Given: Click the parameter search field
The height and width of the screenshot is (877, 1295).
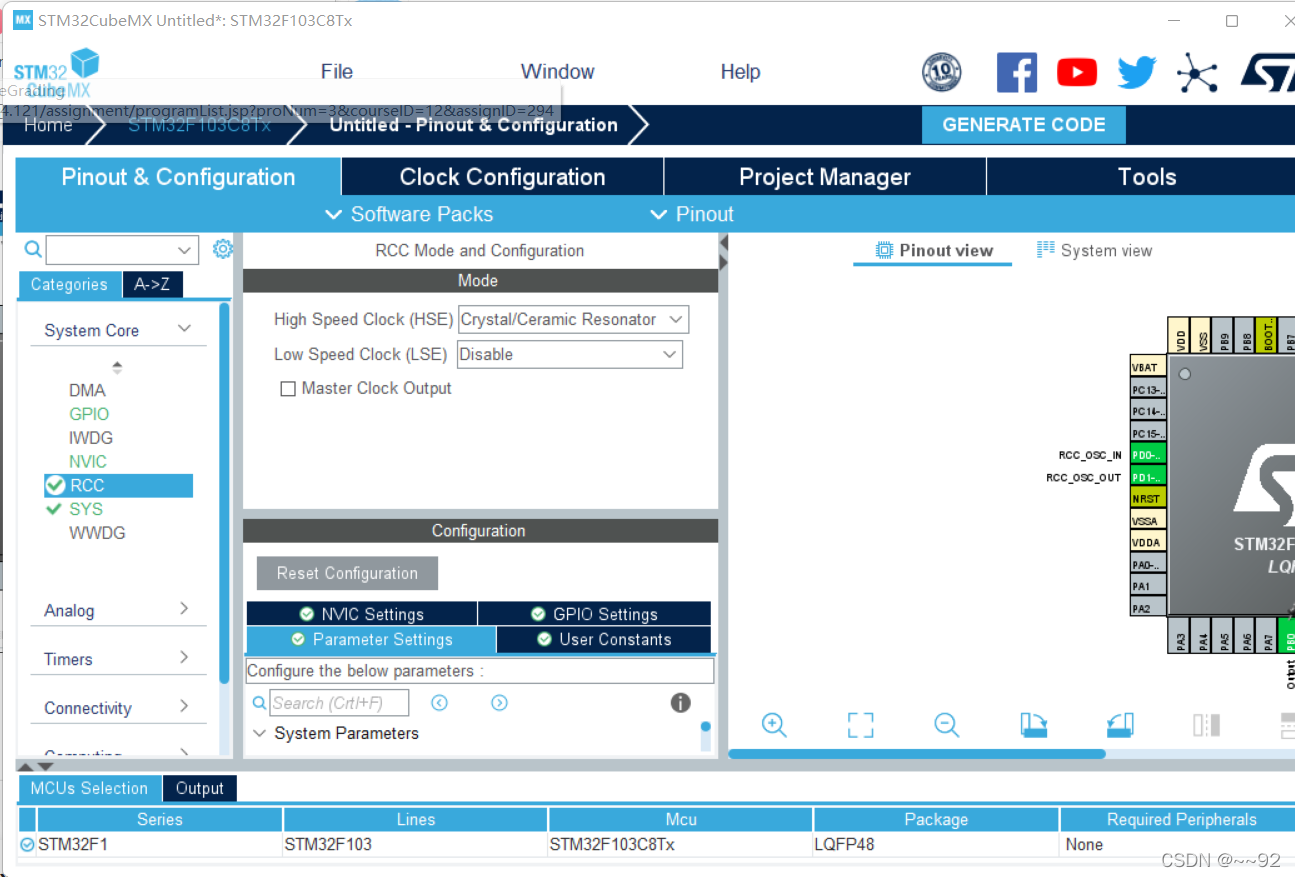Looking at the screenshot, I should [339, 703].
